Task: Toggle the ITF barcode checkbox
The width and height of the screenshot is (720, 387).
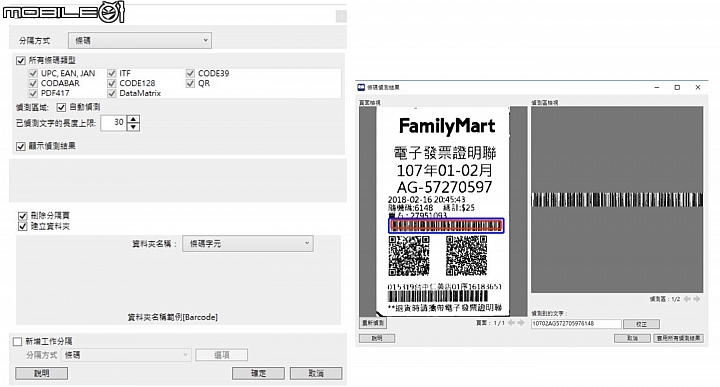Action: (x=112, y=73)
